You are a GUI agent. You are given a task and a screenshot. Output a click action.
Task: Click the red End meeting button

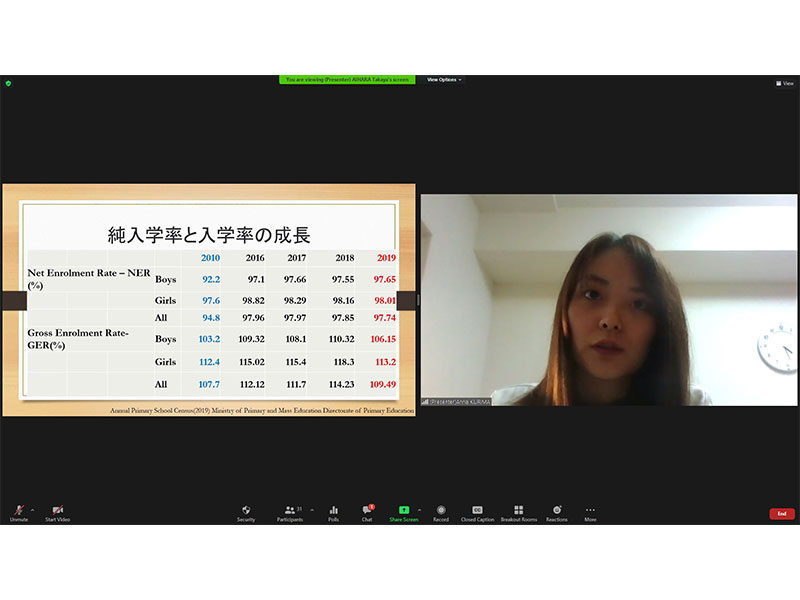pyautogui.click(x=782, y=513)
